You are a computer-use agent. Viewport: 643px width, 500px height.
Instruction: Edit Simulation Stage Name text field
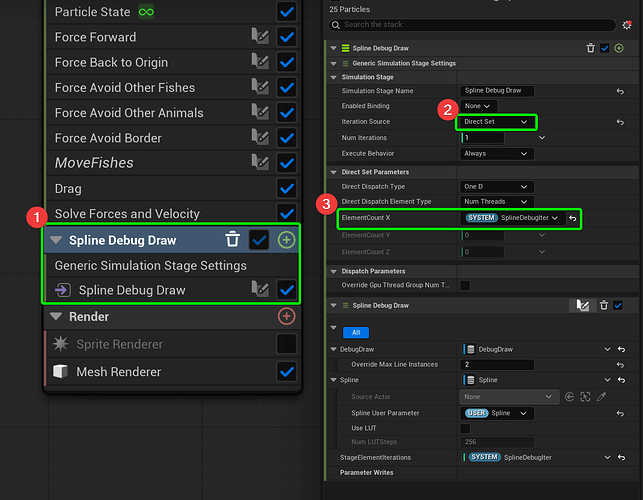(497, 91)
